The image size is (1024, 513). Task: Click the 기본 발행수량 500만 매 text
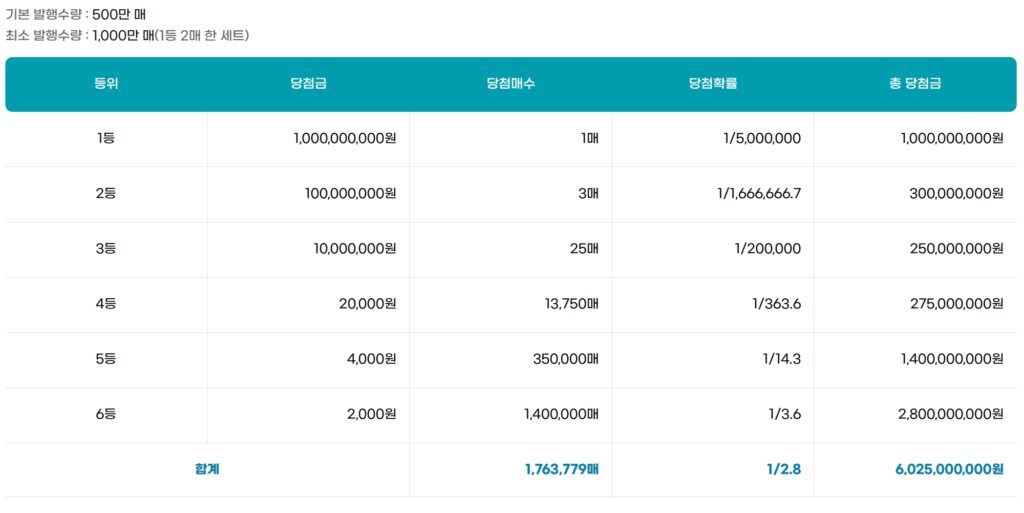[x=76, y=14]
